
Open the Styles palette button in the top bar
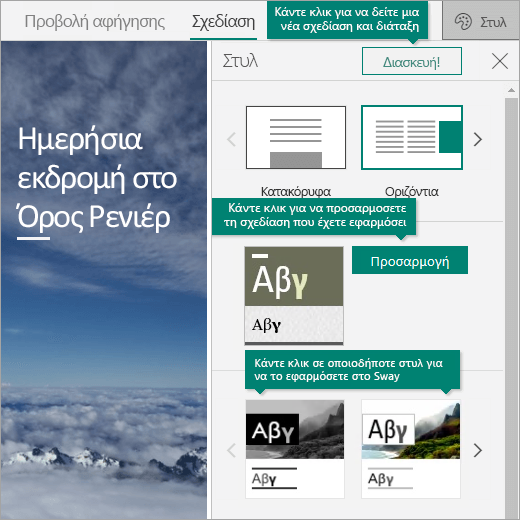click(480, 21)
